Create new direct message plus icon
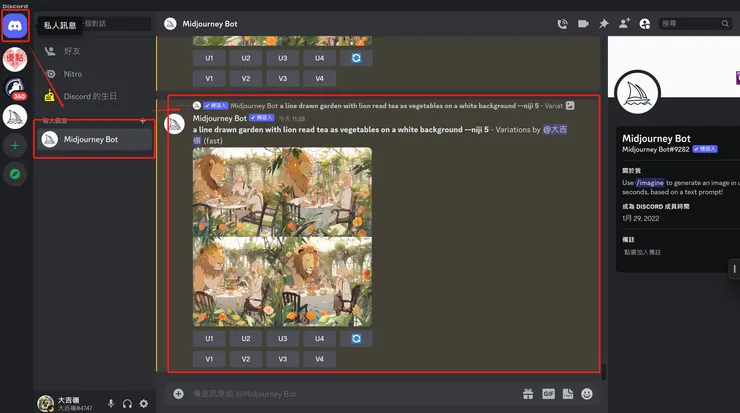 [143, 121]
